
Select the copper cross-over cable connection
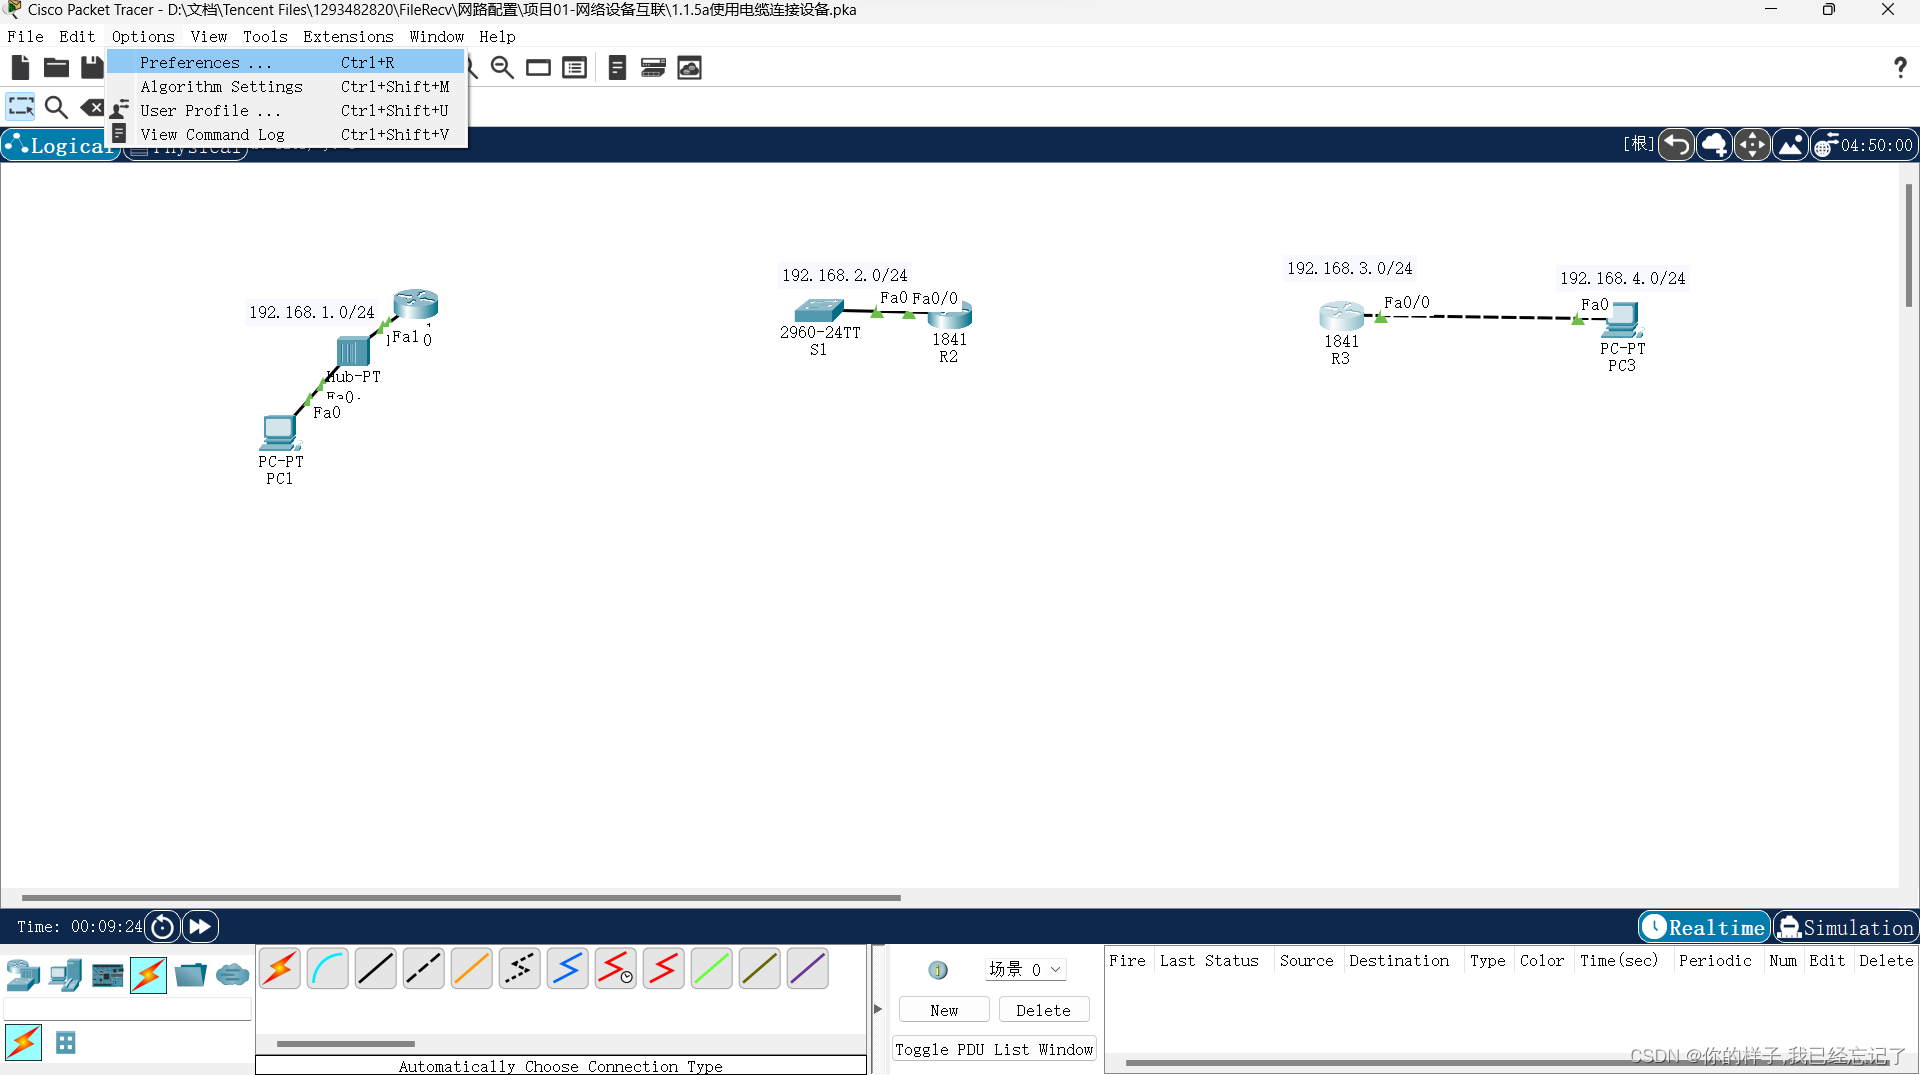click(x=423, y=967)
